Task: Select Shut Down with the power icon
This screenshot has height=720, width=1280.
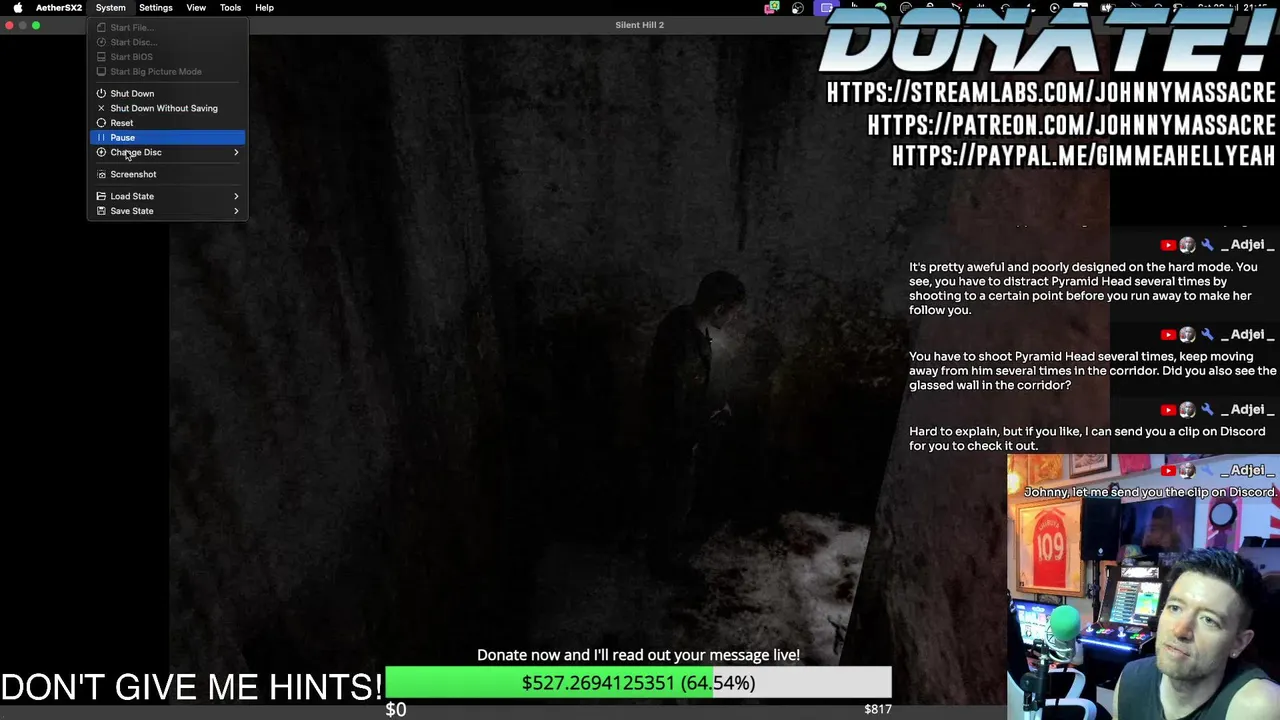Action: [167, 93]
